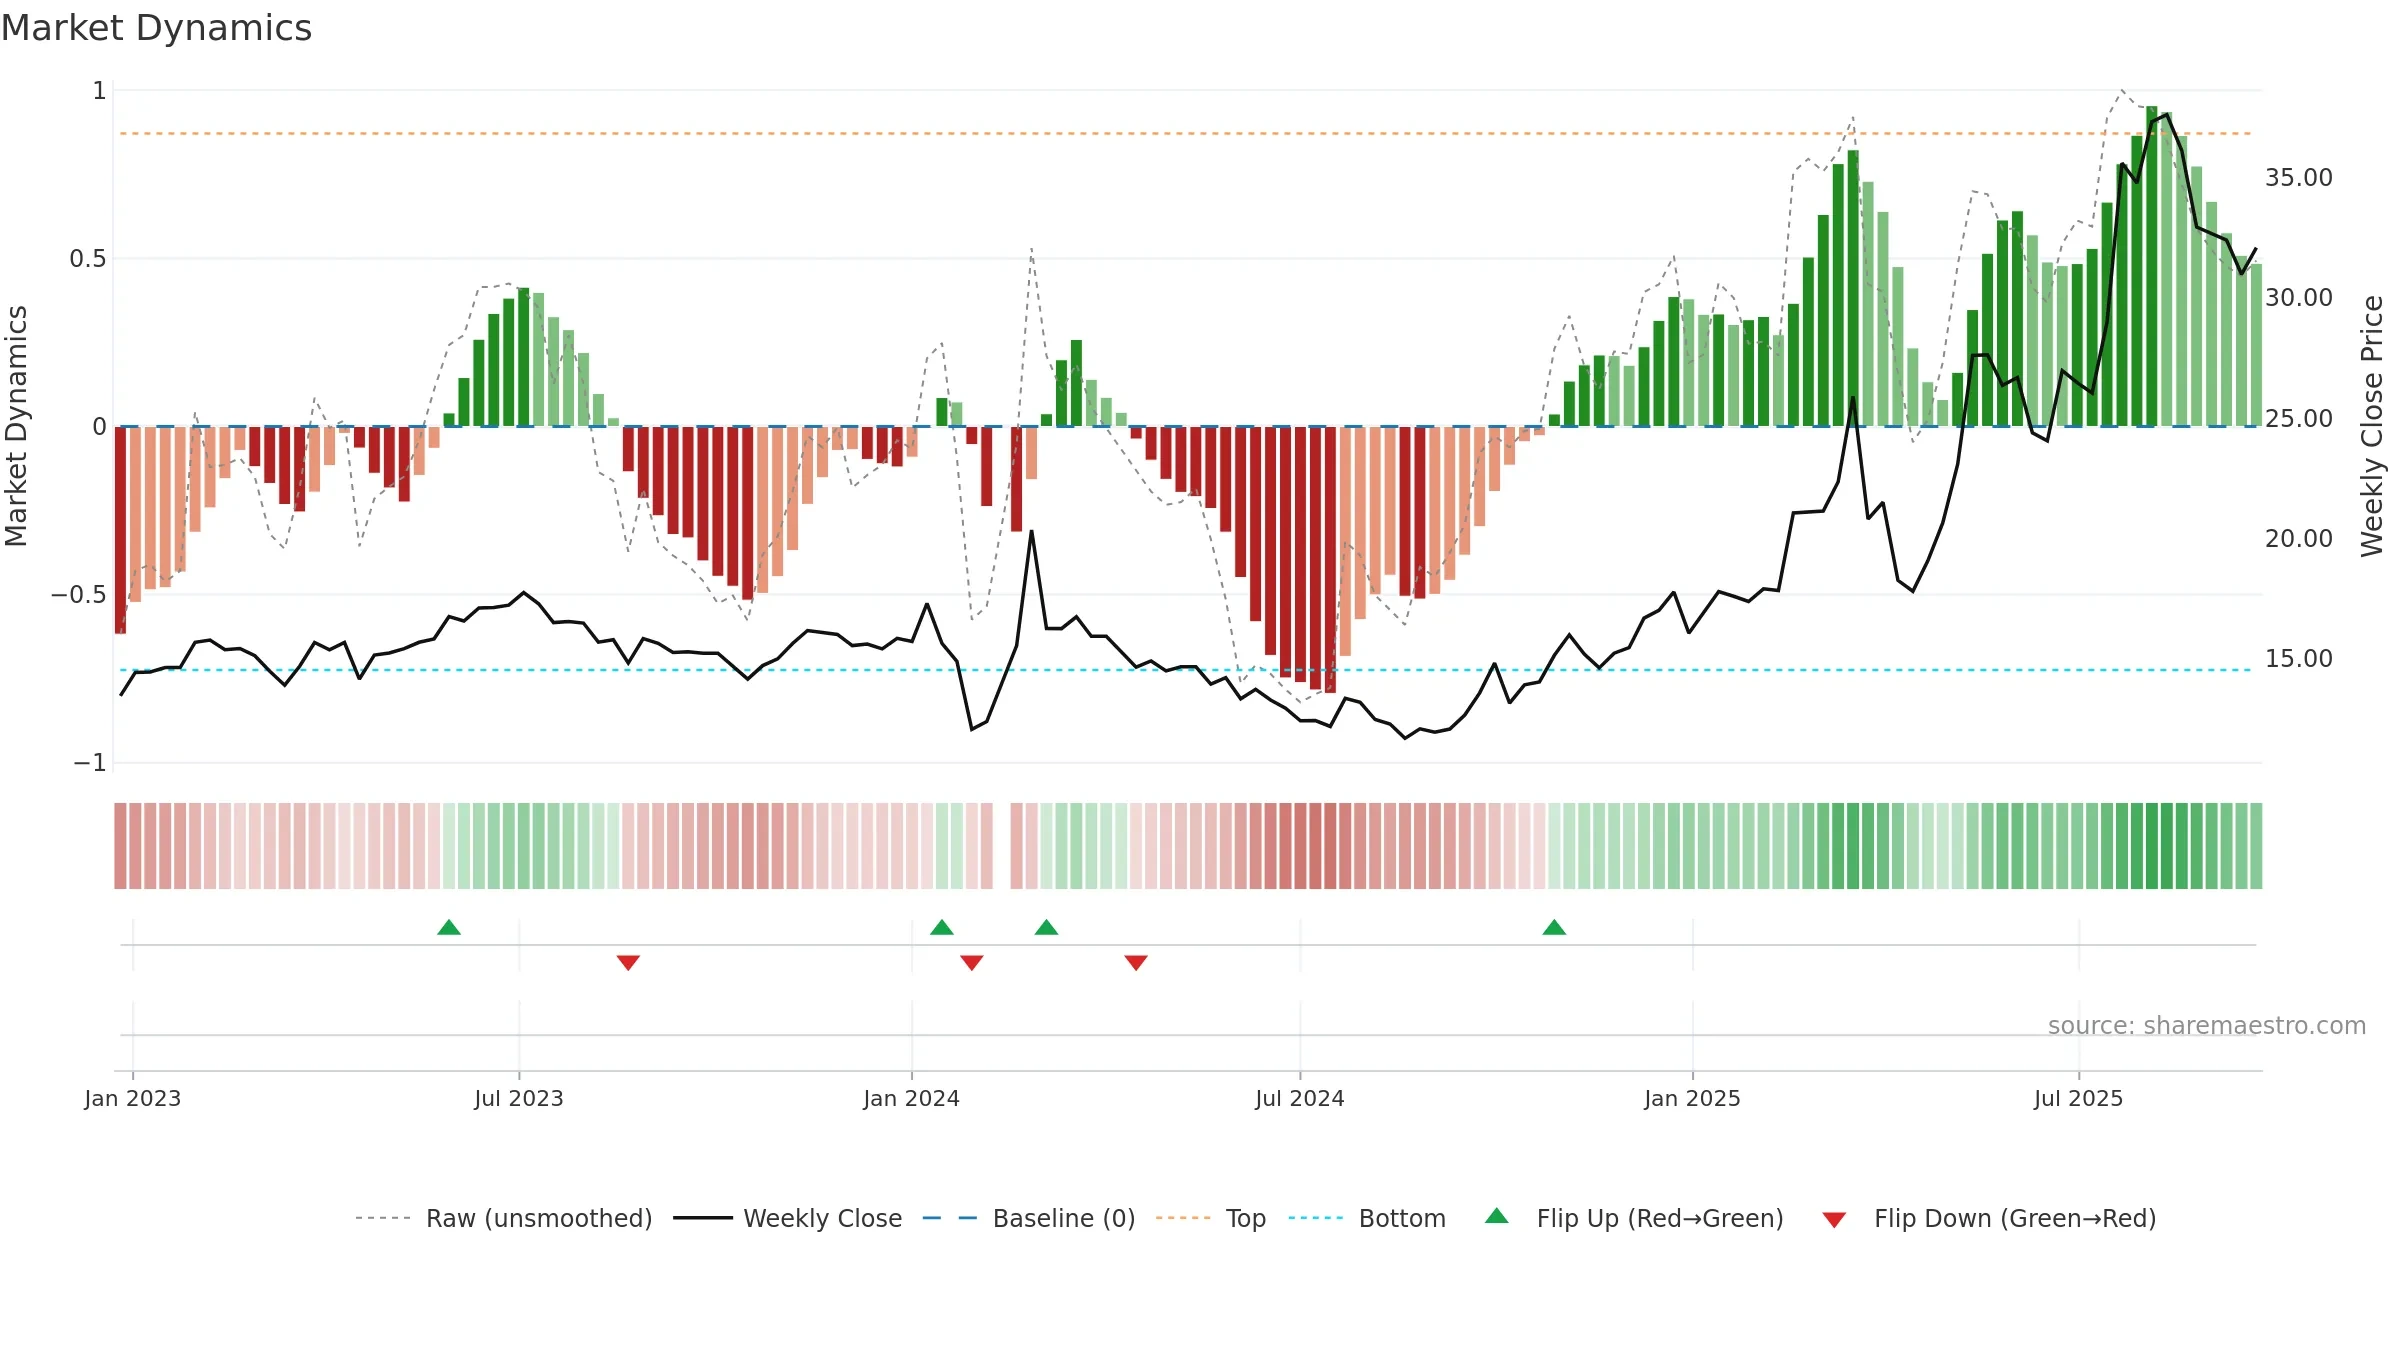The height and width of the screenshot is (1350, 2400).
Task: Click the Jul 2023 x-axis label
Action: pyautogui.click(x=519, y=1098)
